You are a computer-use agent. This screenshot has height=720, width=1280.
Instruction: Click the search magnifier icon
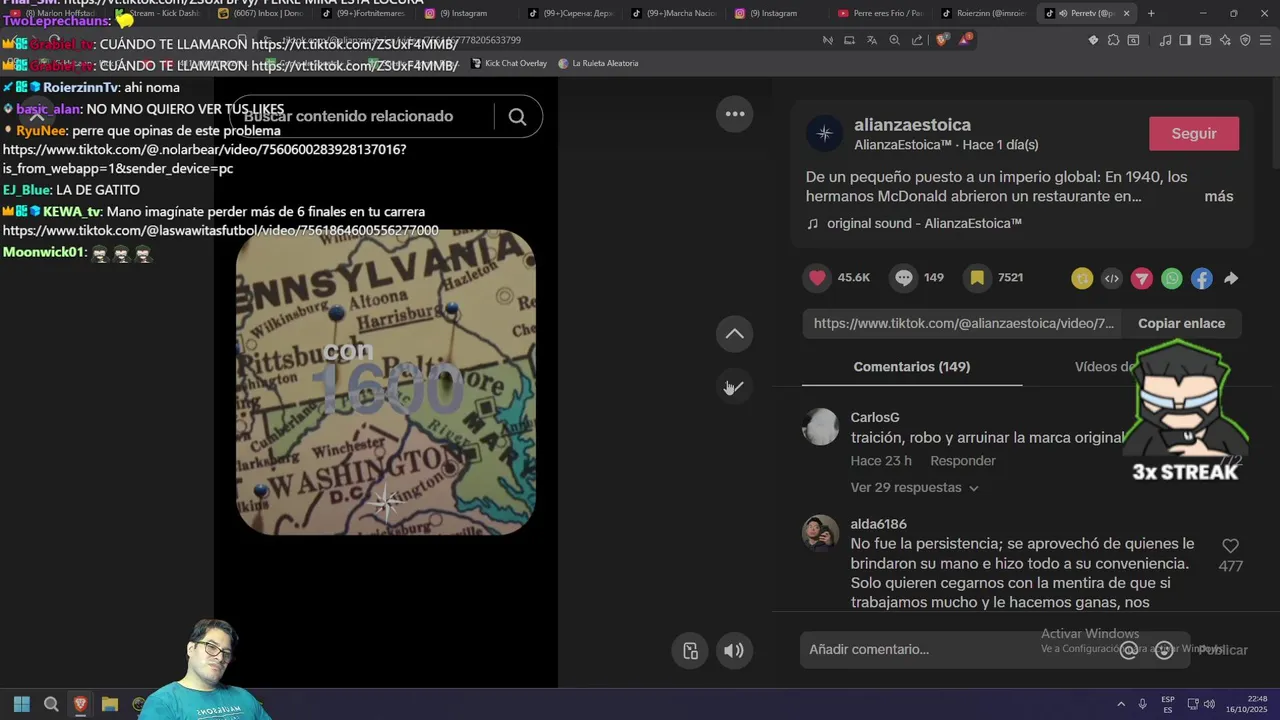click(x=517, y=117)
